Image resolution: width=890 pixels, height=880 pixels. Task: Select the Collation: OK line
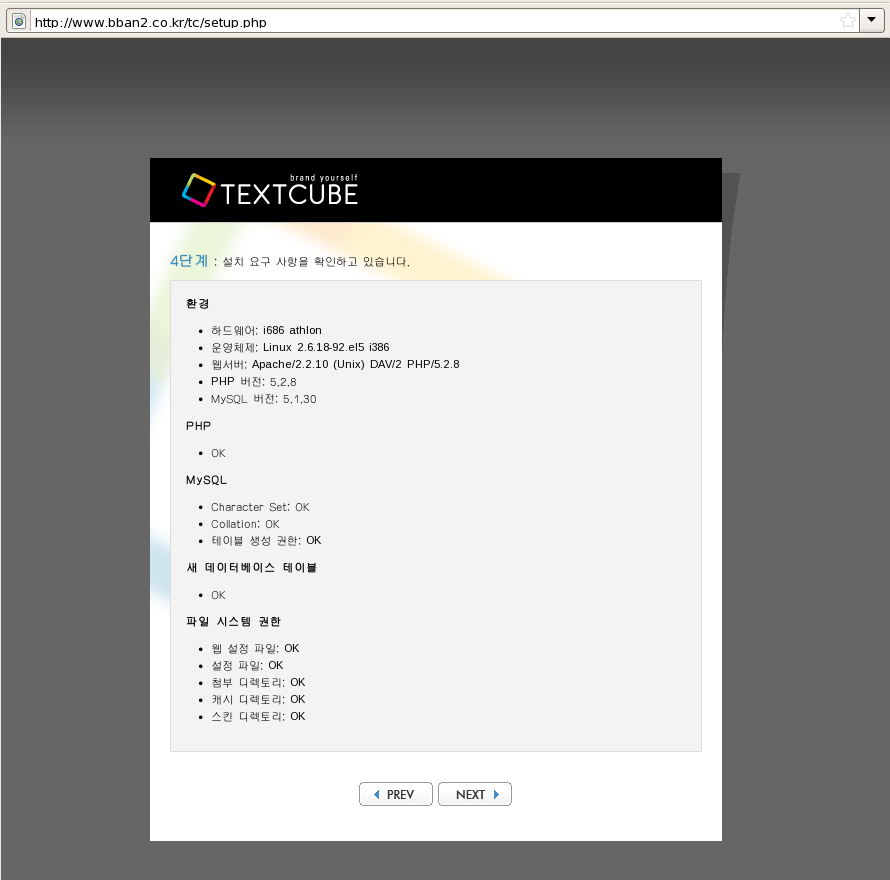pos(245,524)
